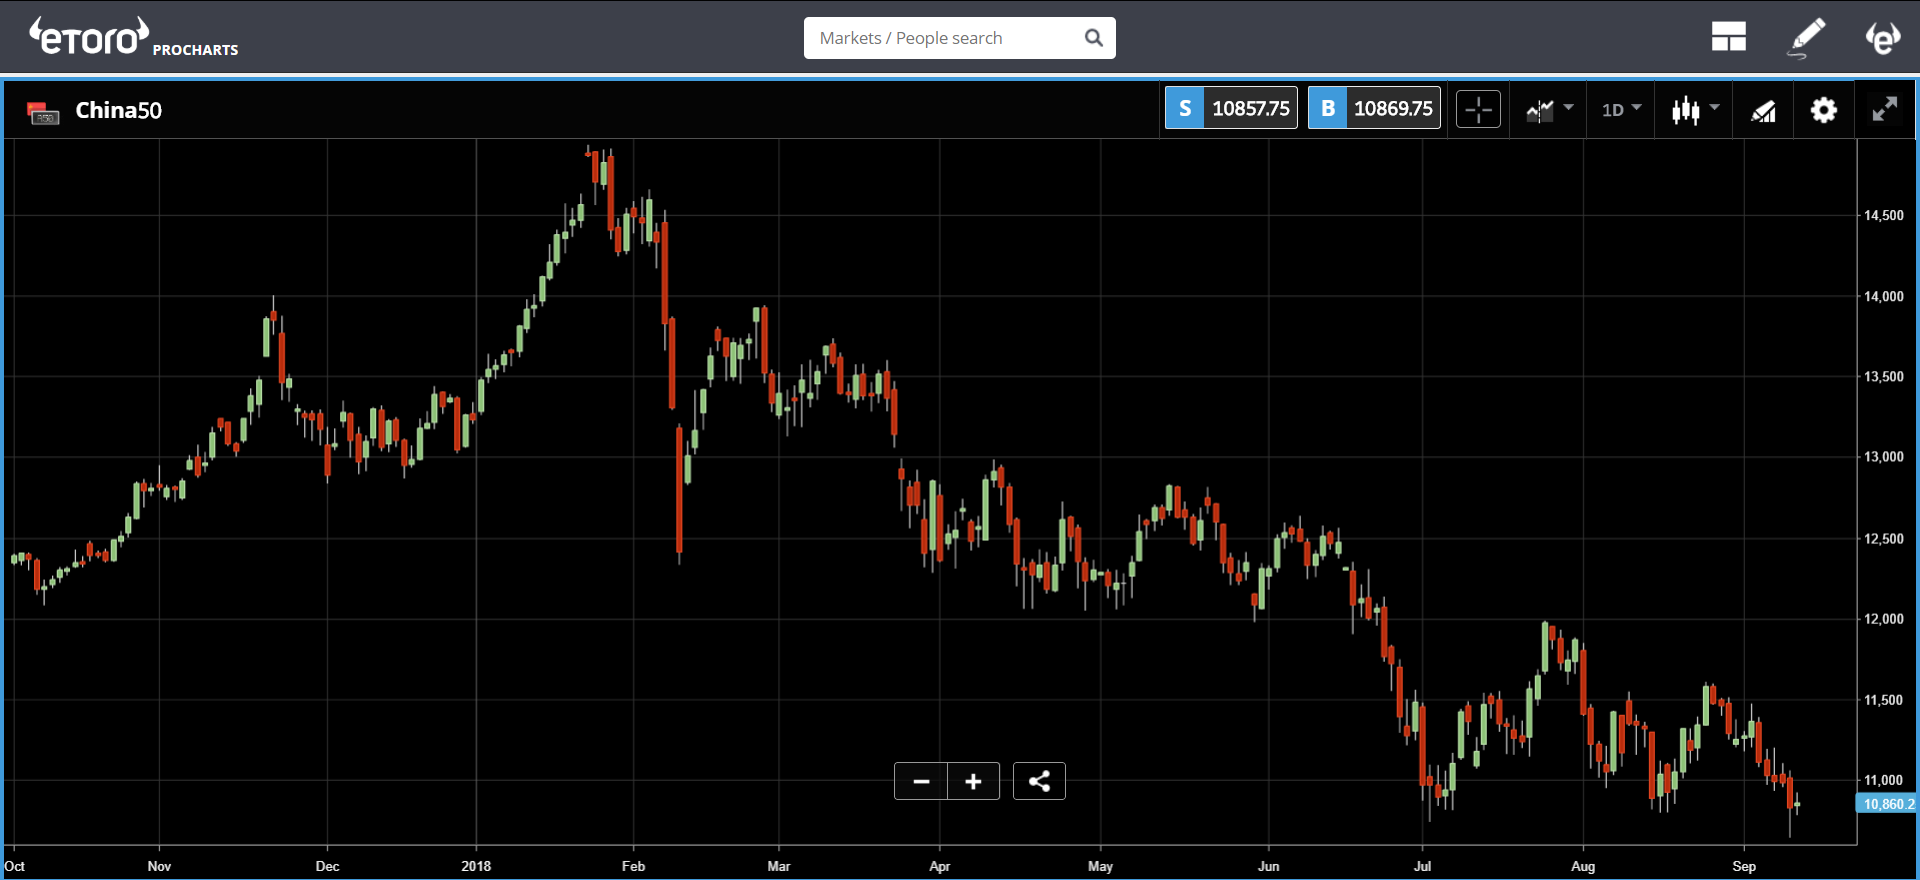This screenshot has height=880, width=1920.
Task: Open the eToro bull profile icon
Action: 1882,37
